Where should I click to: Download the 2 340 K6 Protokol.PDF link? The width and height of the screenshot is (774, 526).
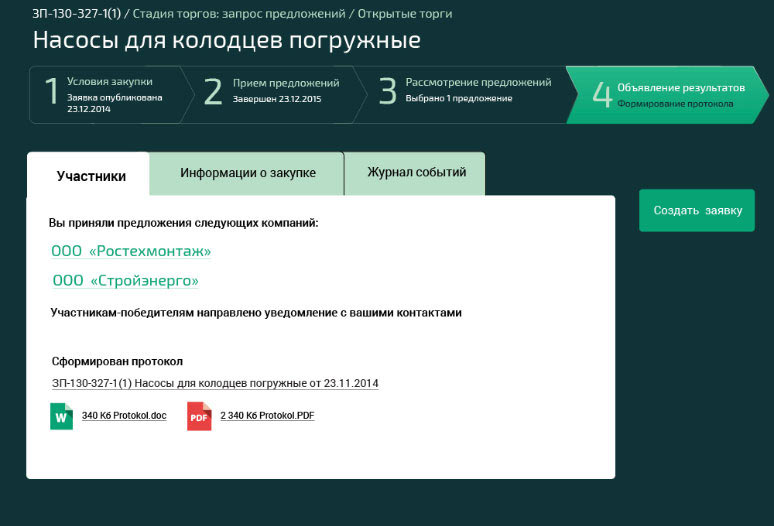click(260, 416)
